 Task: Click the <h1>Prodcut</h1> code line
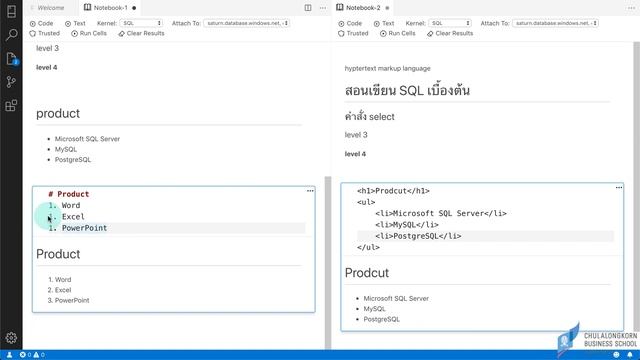393,191
